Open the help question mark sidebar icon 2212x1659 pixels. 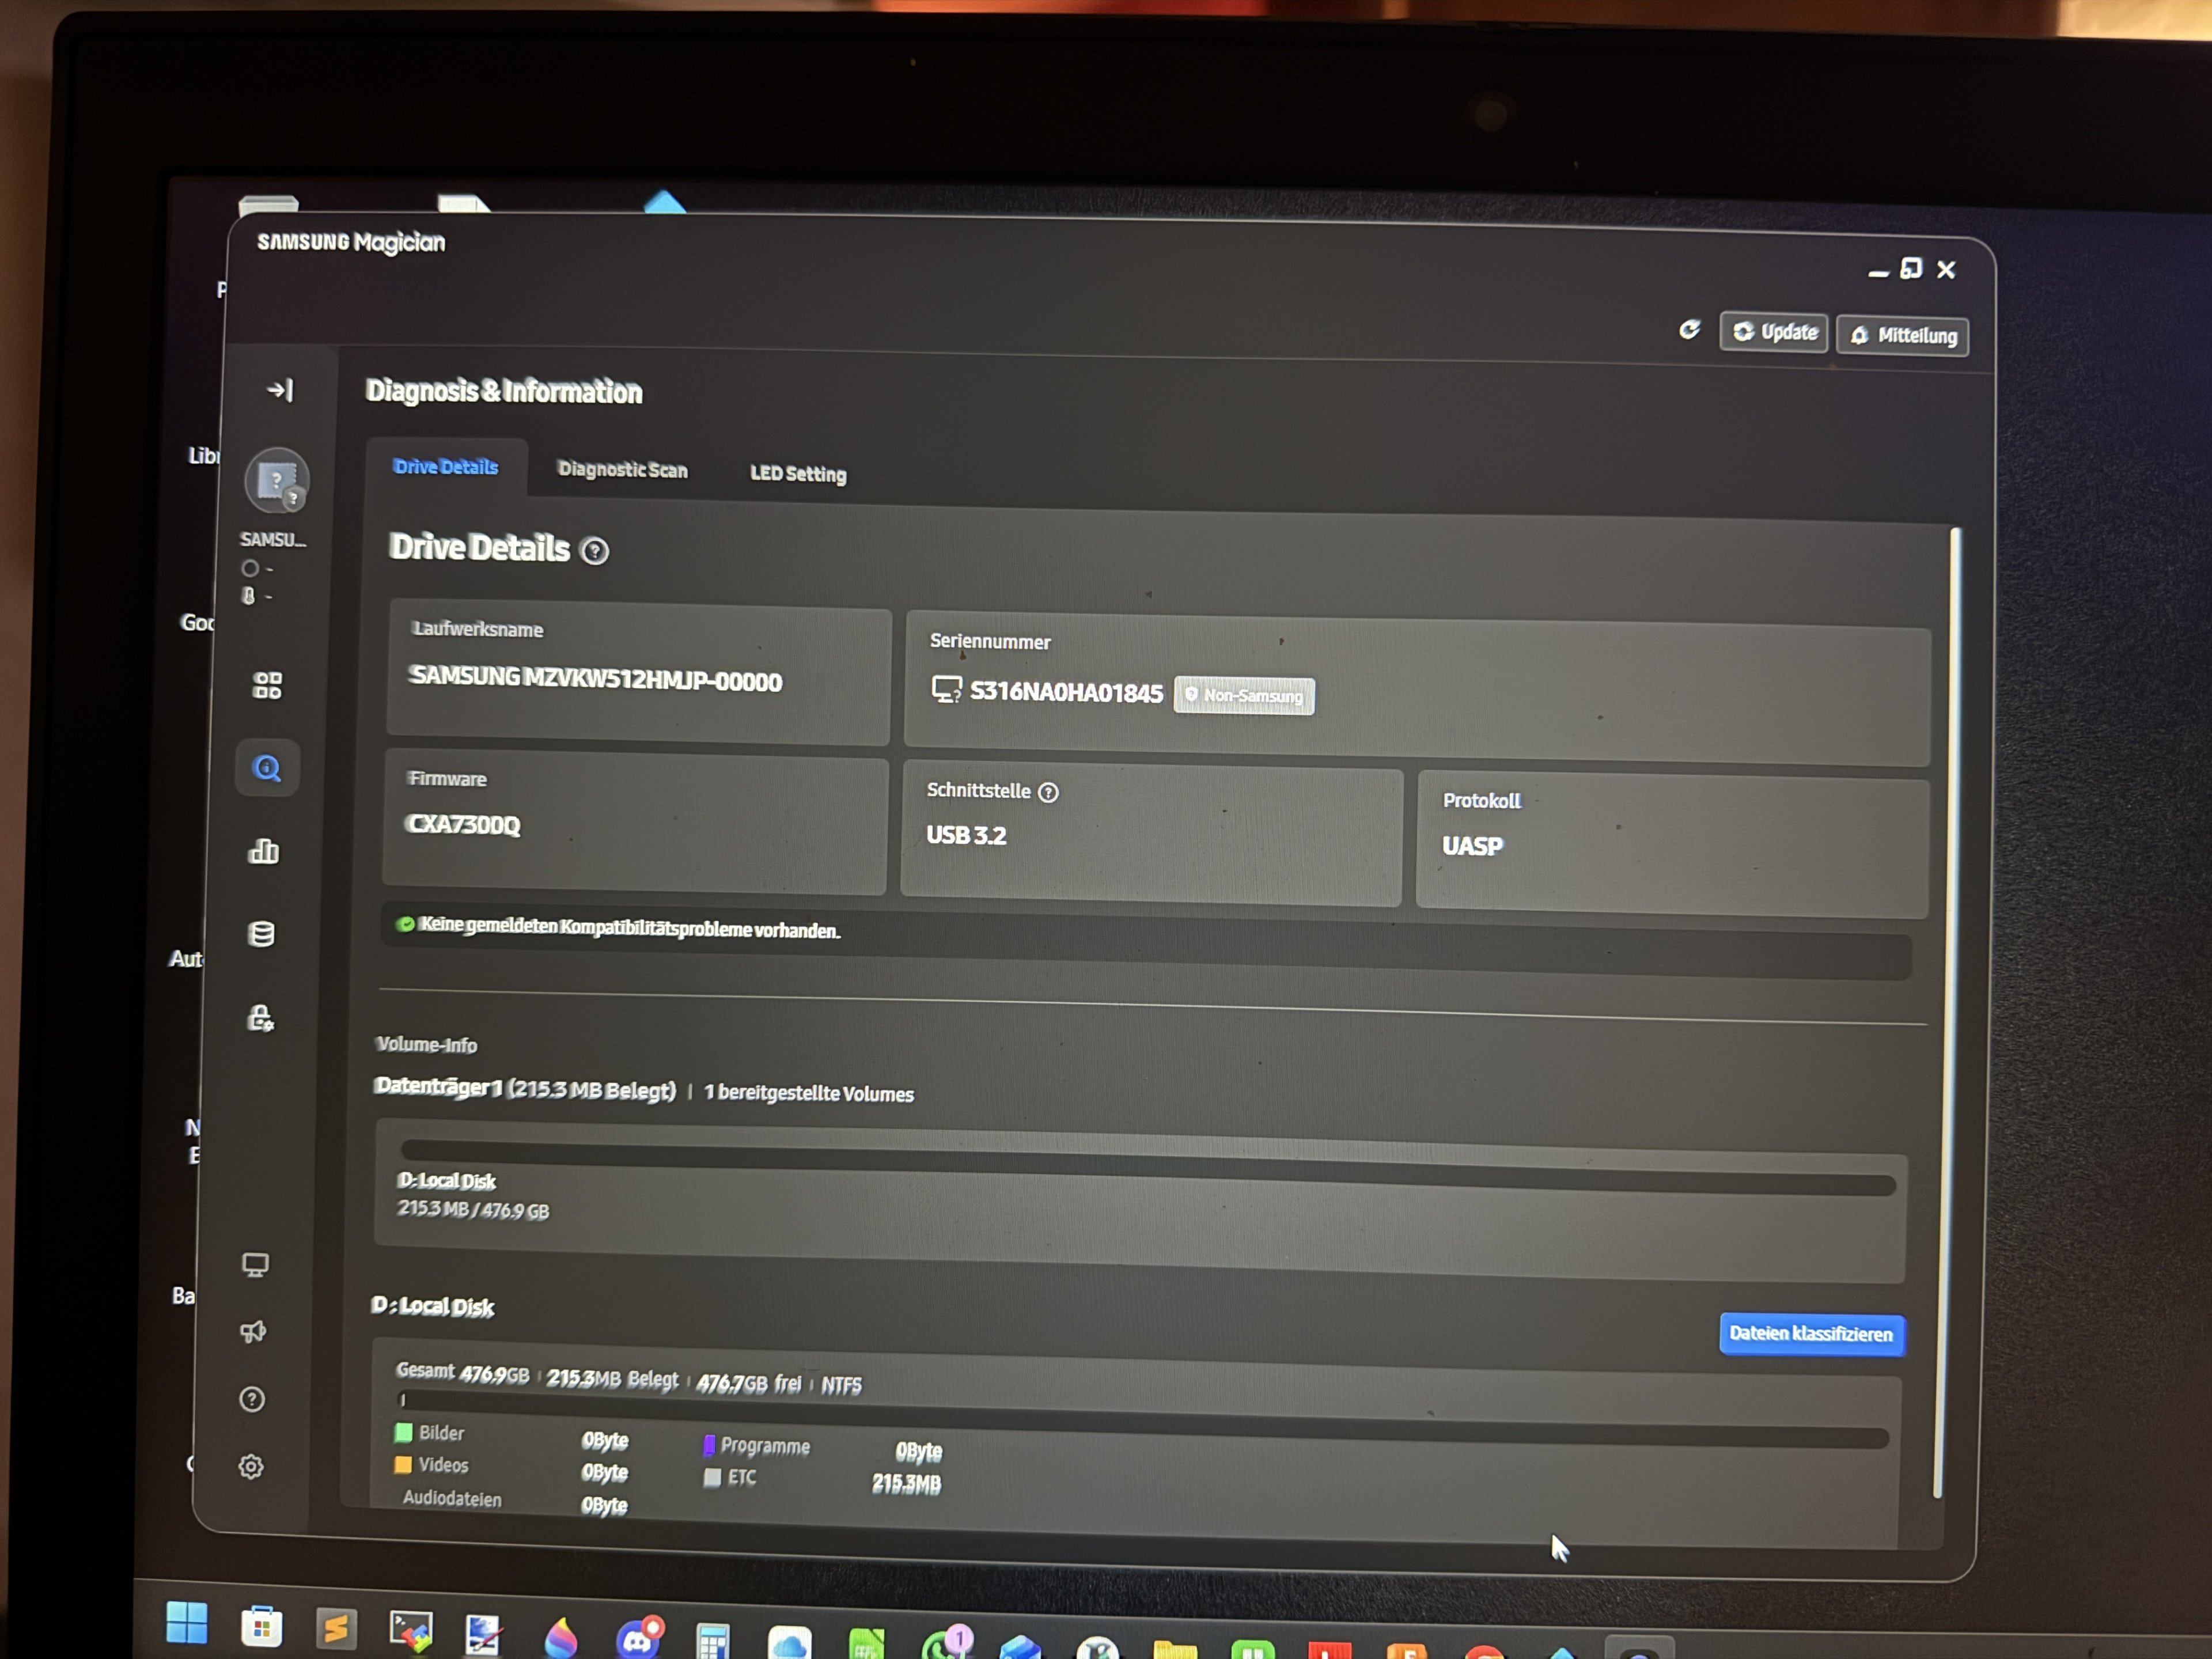pos(252,1399)
